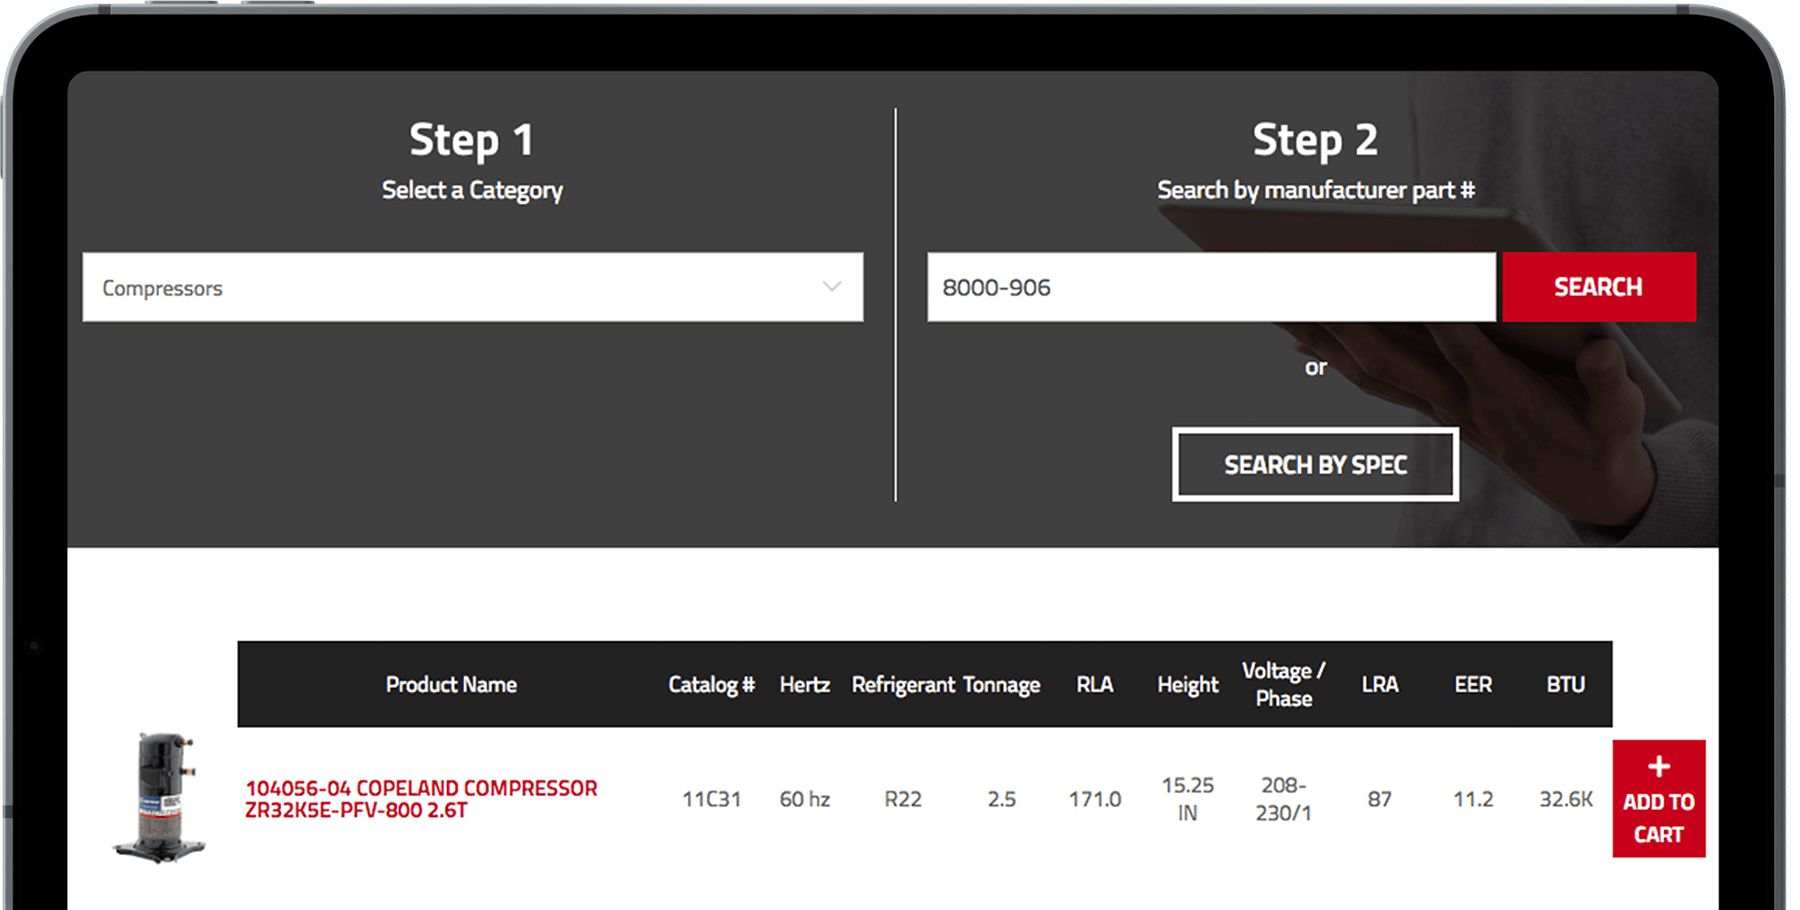Click the Product Name column header
Screen dimensions: 1800x910
tap(451, 684)
